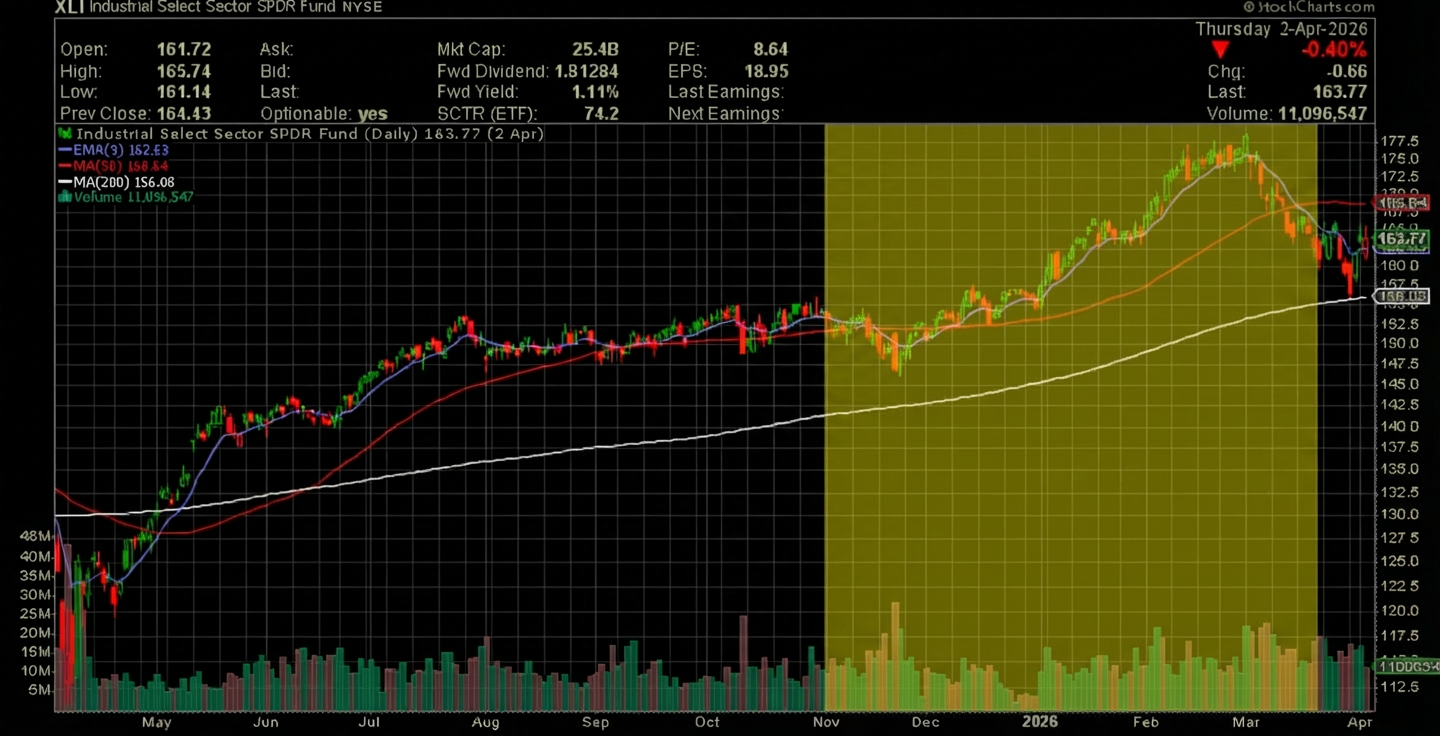Open the StockCharts.com watermark link

tap(1308, 7)
